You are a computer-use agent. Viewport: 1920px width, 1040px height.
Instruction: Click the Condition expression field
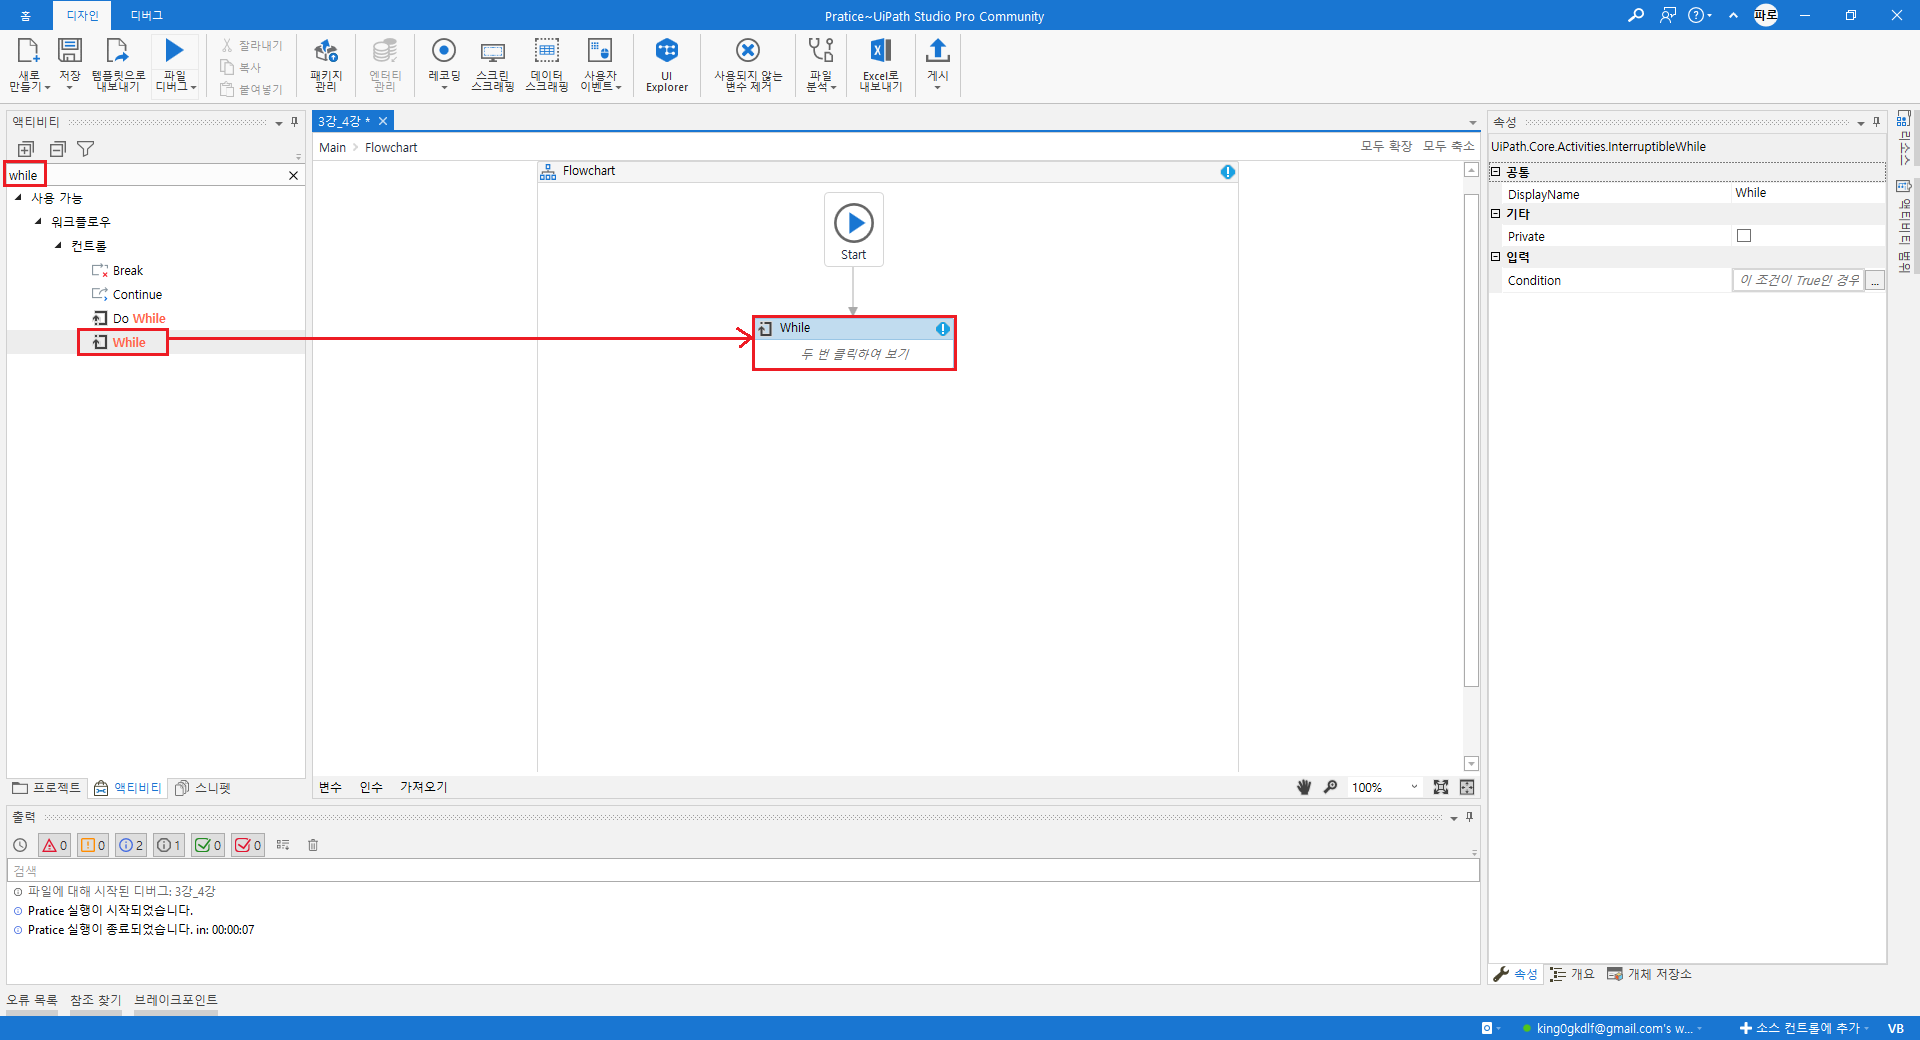[x=1798, y=281]
